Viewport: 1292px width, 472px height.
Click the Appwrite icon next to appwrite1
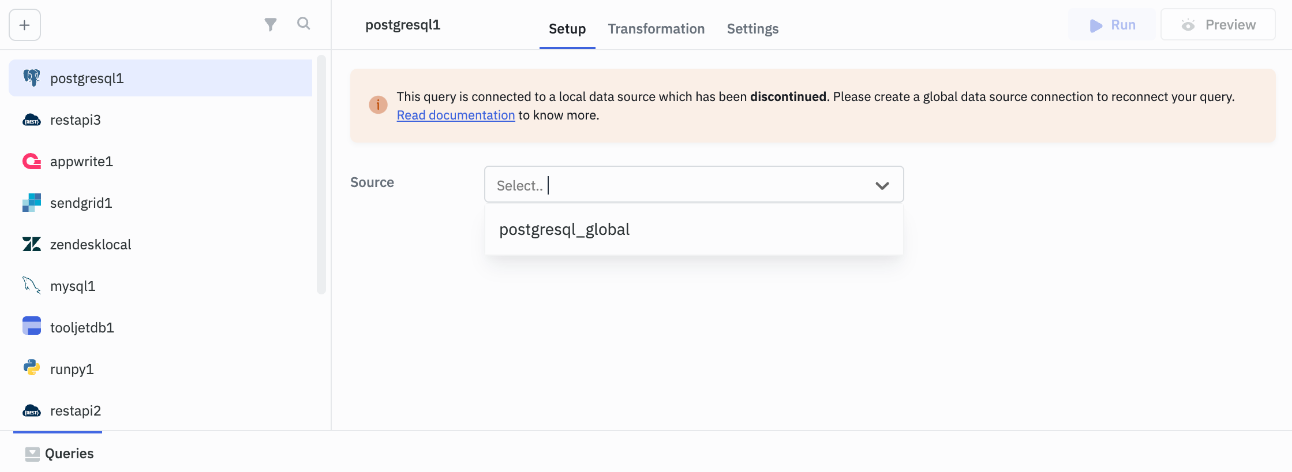click(x=31, y=161)
